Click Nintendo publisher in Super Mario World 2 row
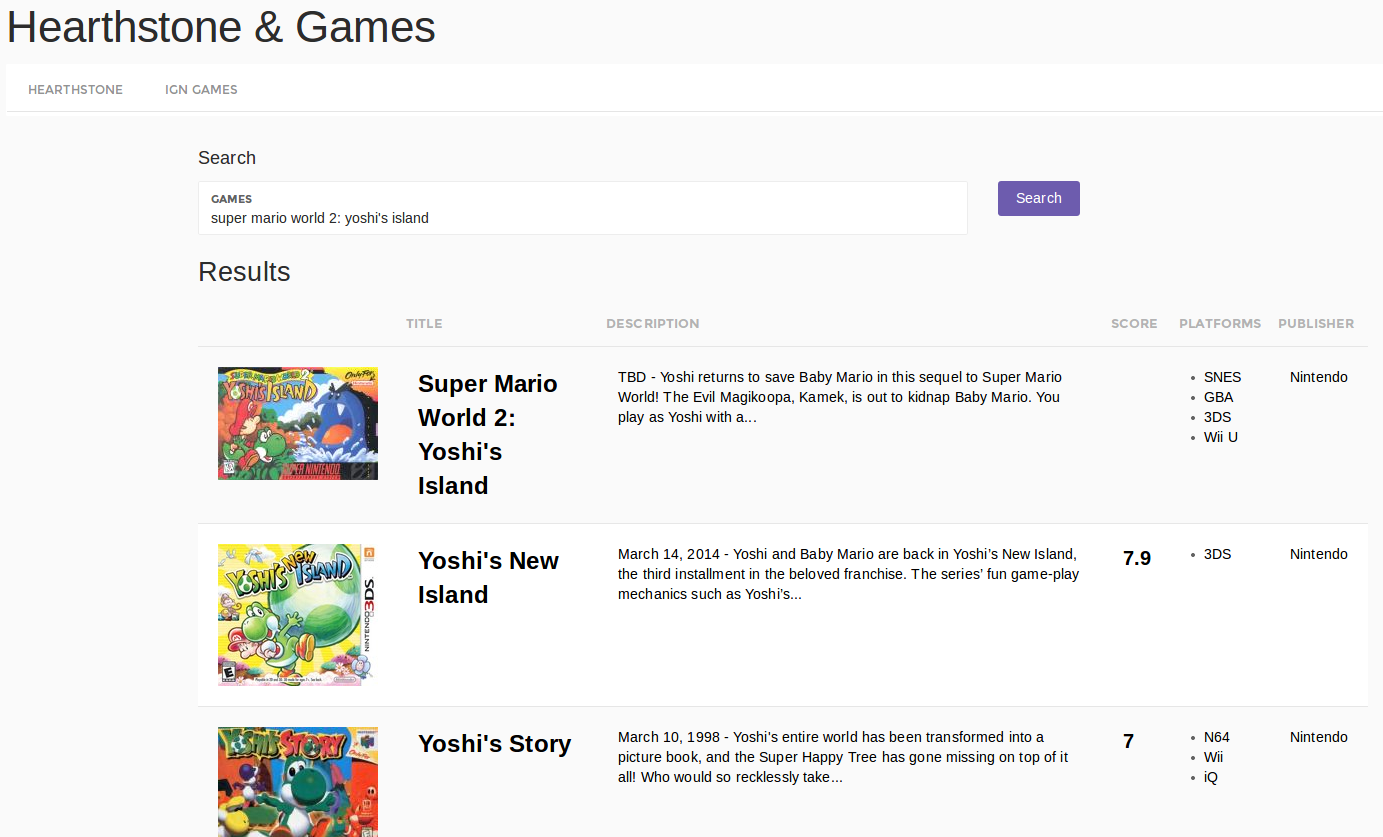1383x837 pixels. pyautogui.click(x=1319, y=377)
